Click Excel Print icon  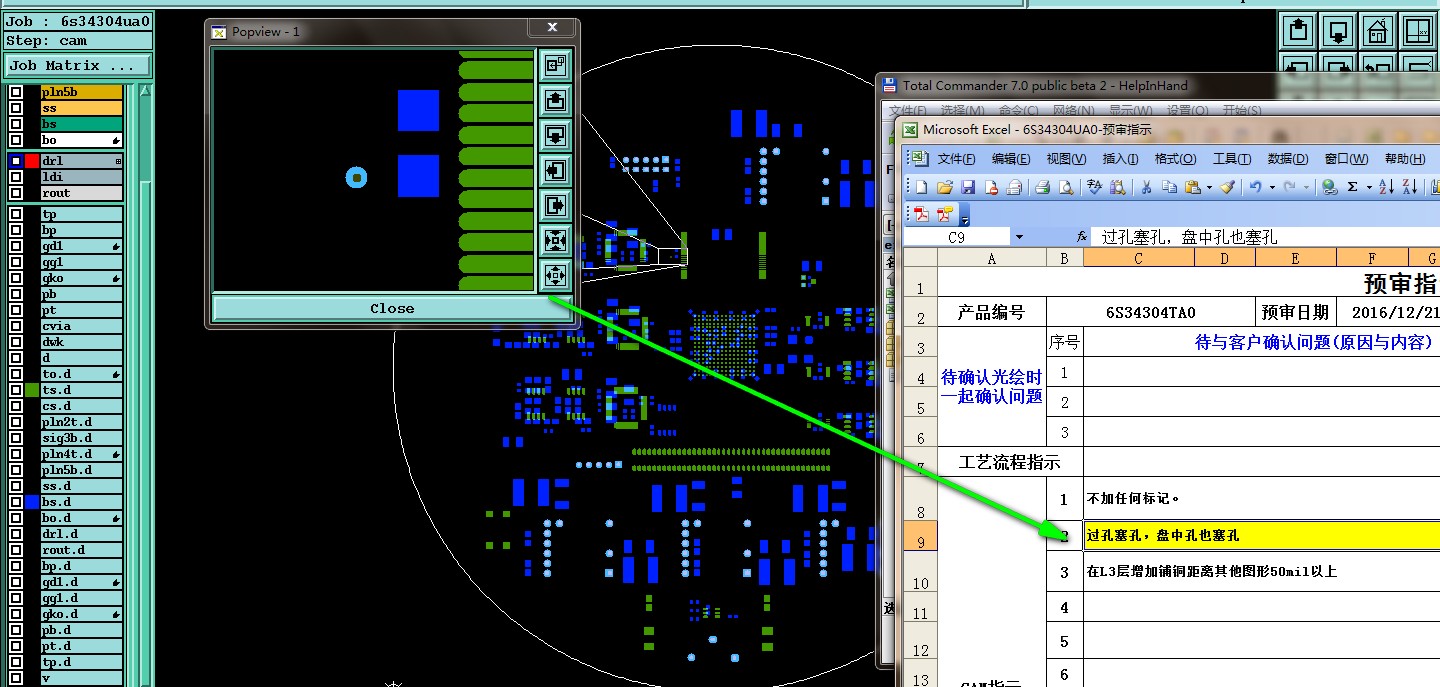pyautogui.click(x=1042, y=187)
